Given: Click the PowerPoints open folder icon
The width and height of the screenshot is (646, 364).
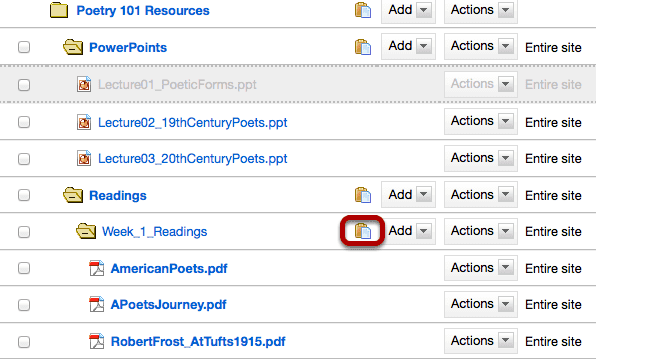Looking at the screenshot, I should 73,47.
